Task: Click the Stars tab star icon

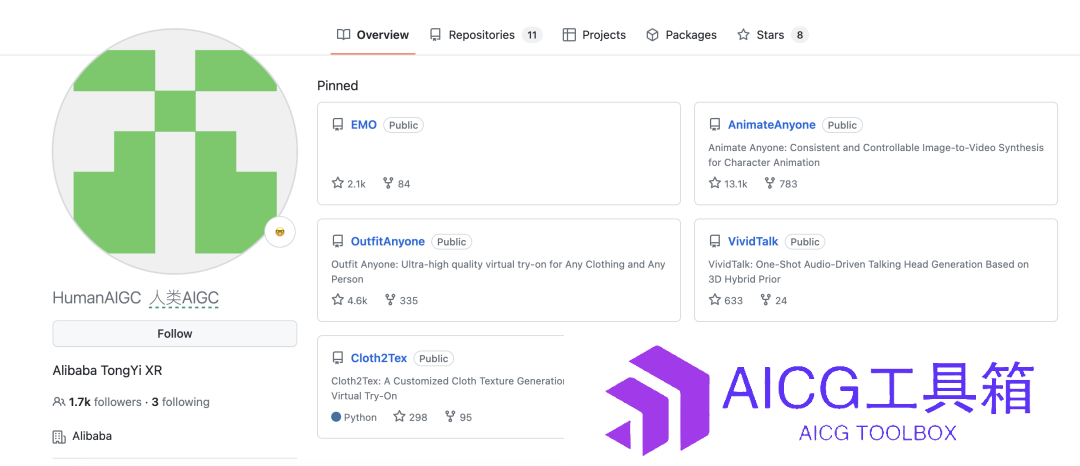Action: click(x=743, y=34)
